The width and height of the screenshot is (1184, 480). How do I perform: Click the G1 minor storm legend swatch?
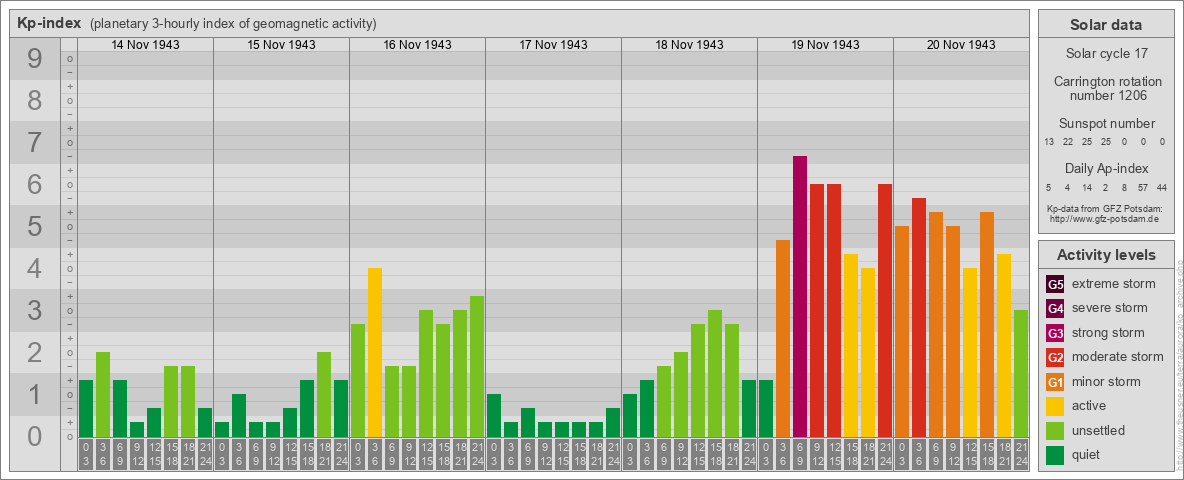click(x=1055, y=381)
